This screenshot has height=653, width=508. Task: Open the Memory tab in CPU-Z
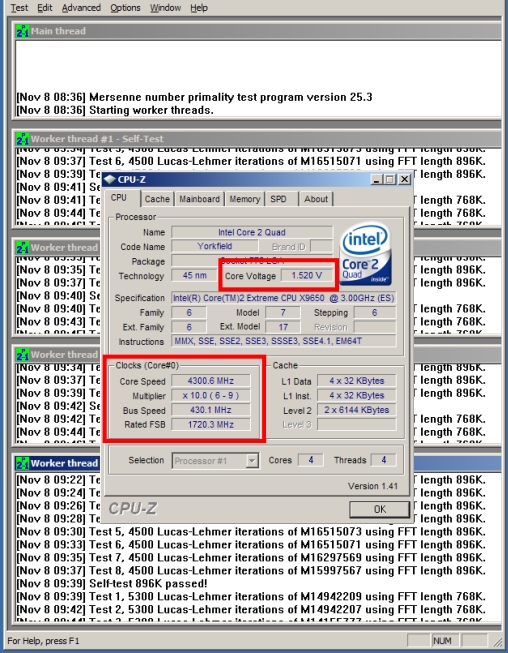point(244,199)
